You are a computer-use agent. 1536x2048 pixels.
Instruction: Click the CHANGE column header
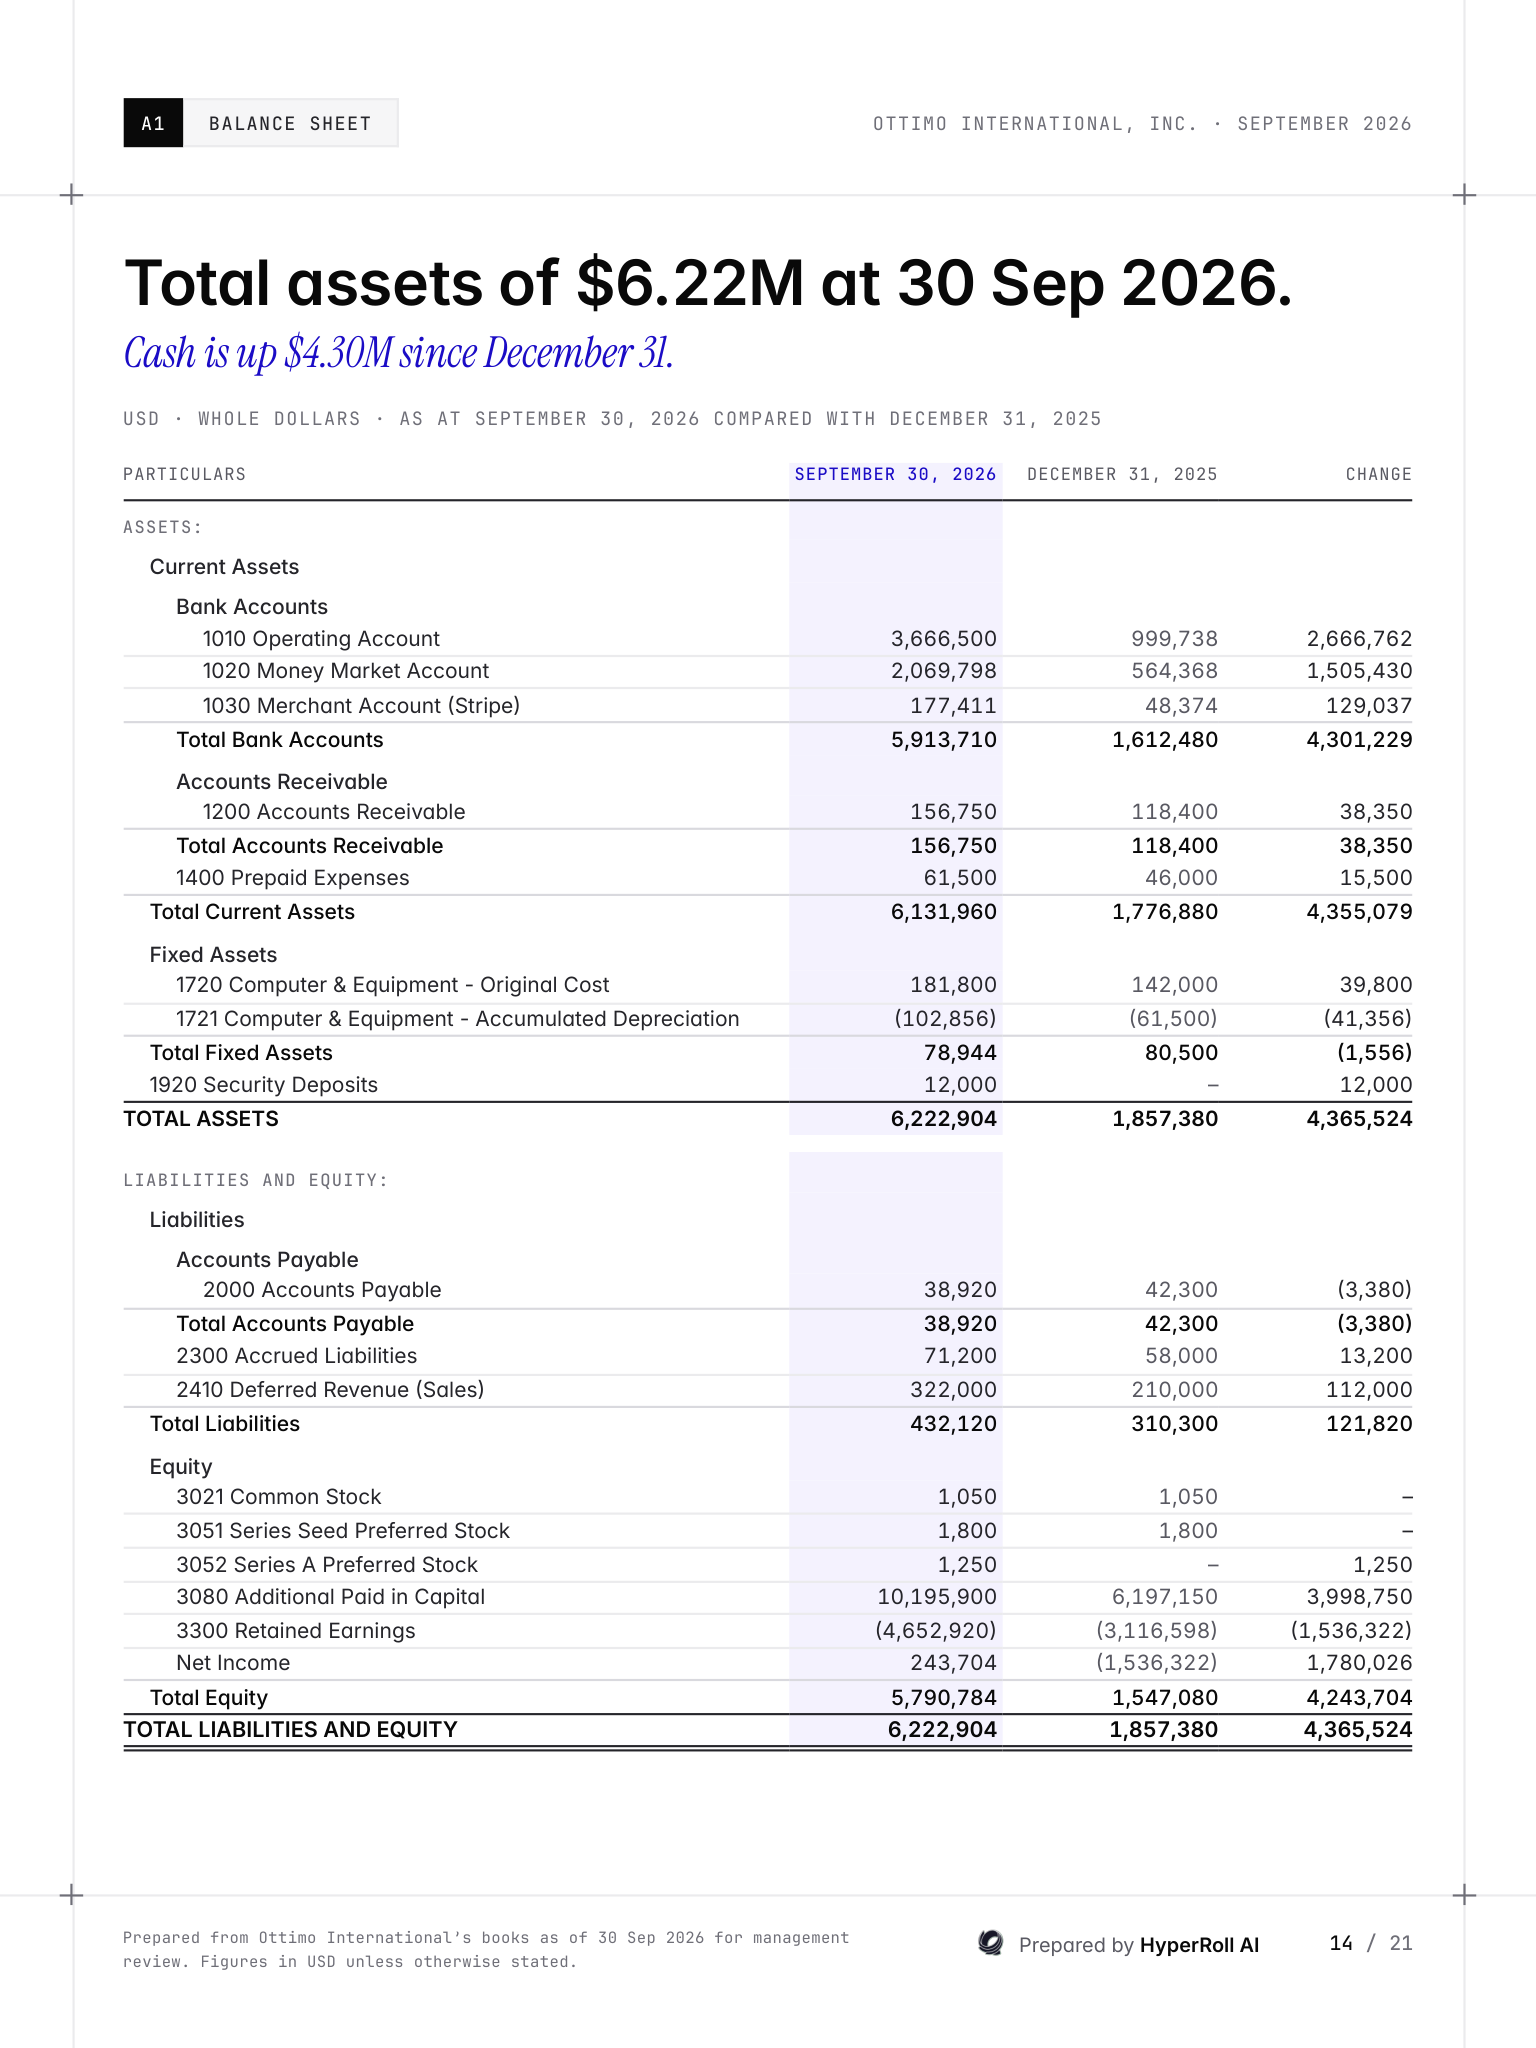(1378, 474)
